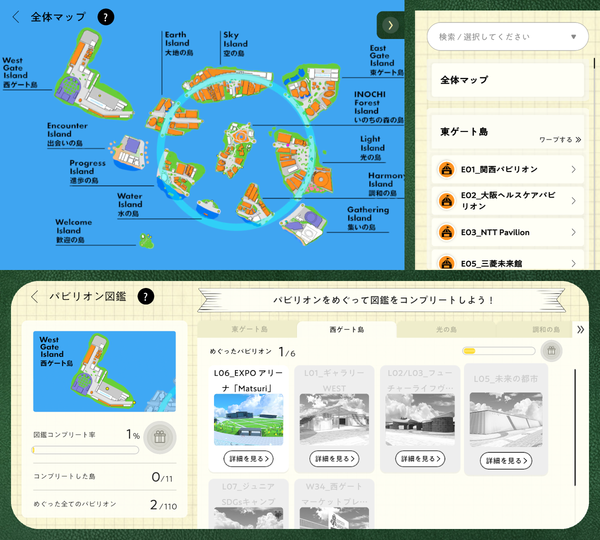The image size is (600, 540).
Task: Switch to the 光の島 tab
Action: pos(446,329)
